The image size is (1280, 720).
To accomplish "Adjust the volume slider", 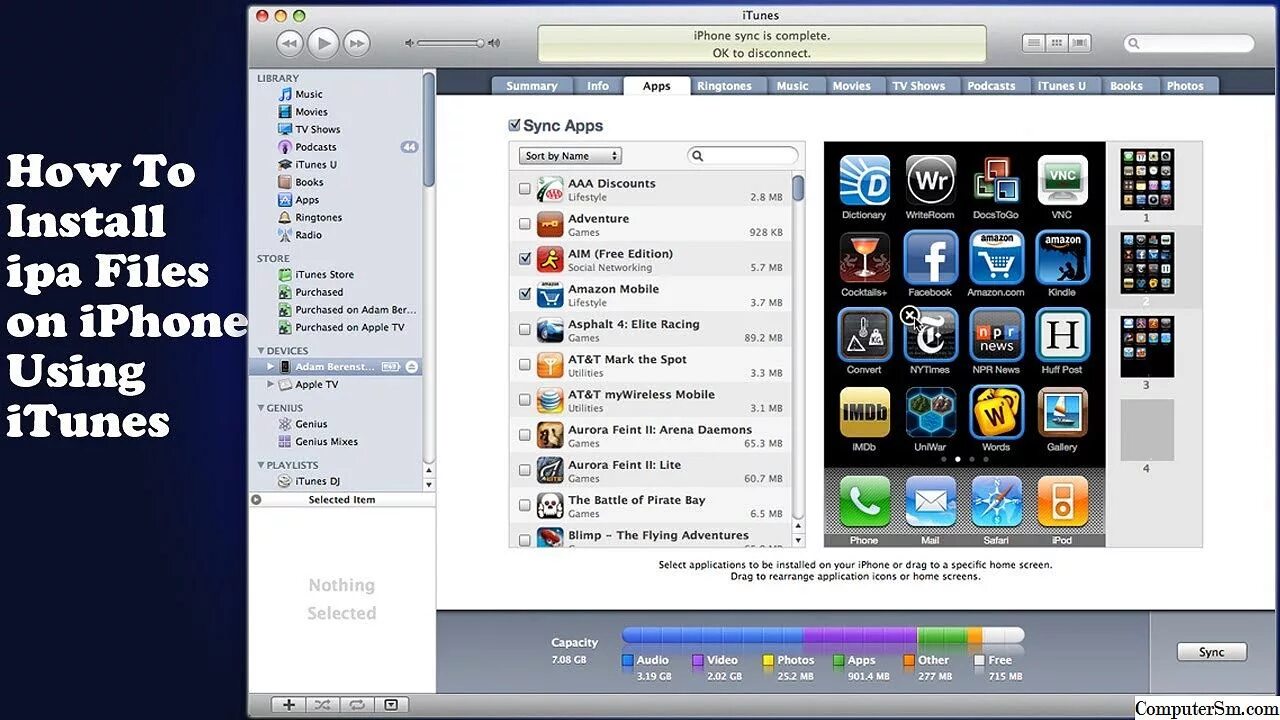I will point(451,43).
